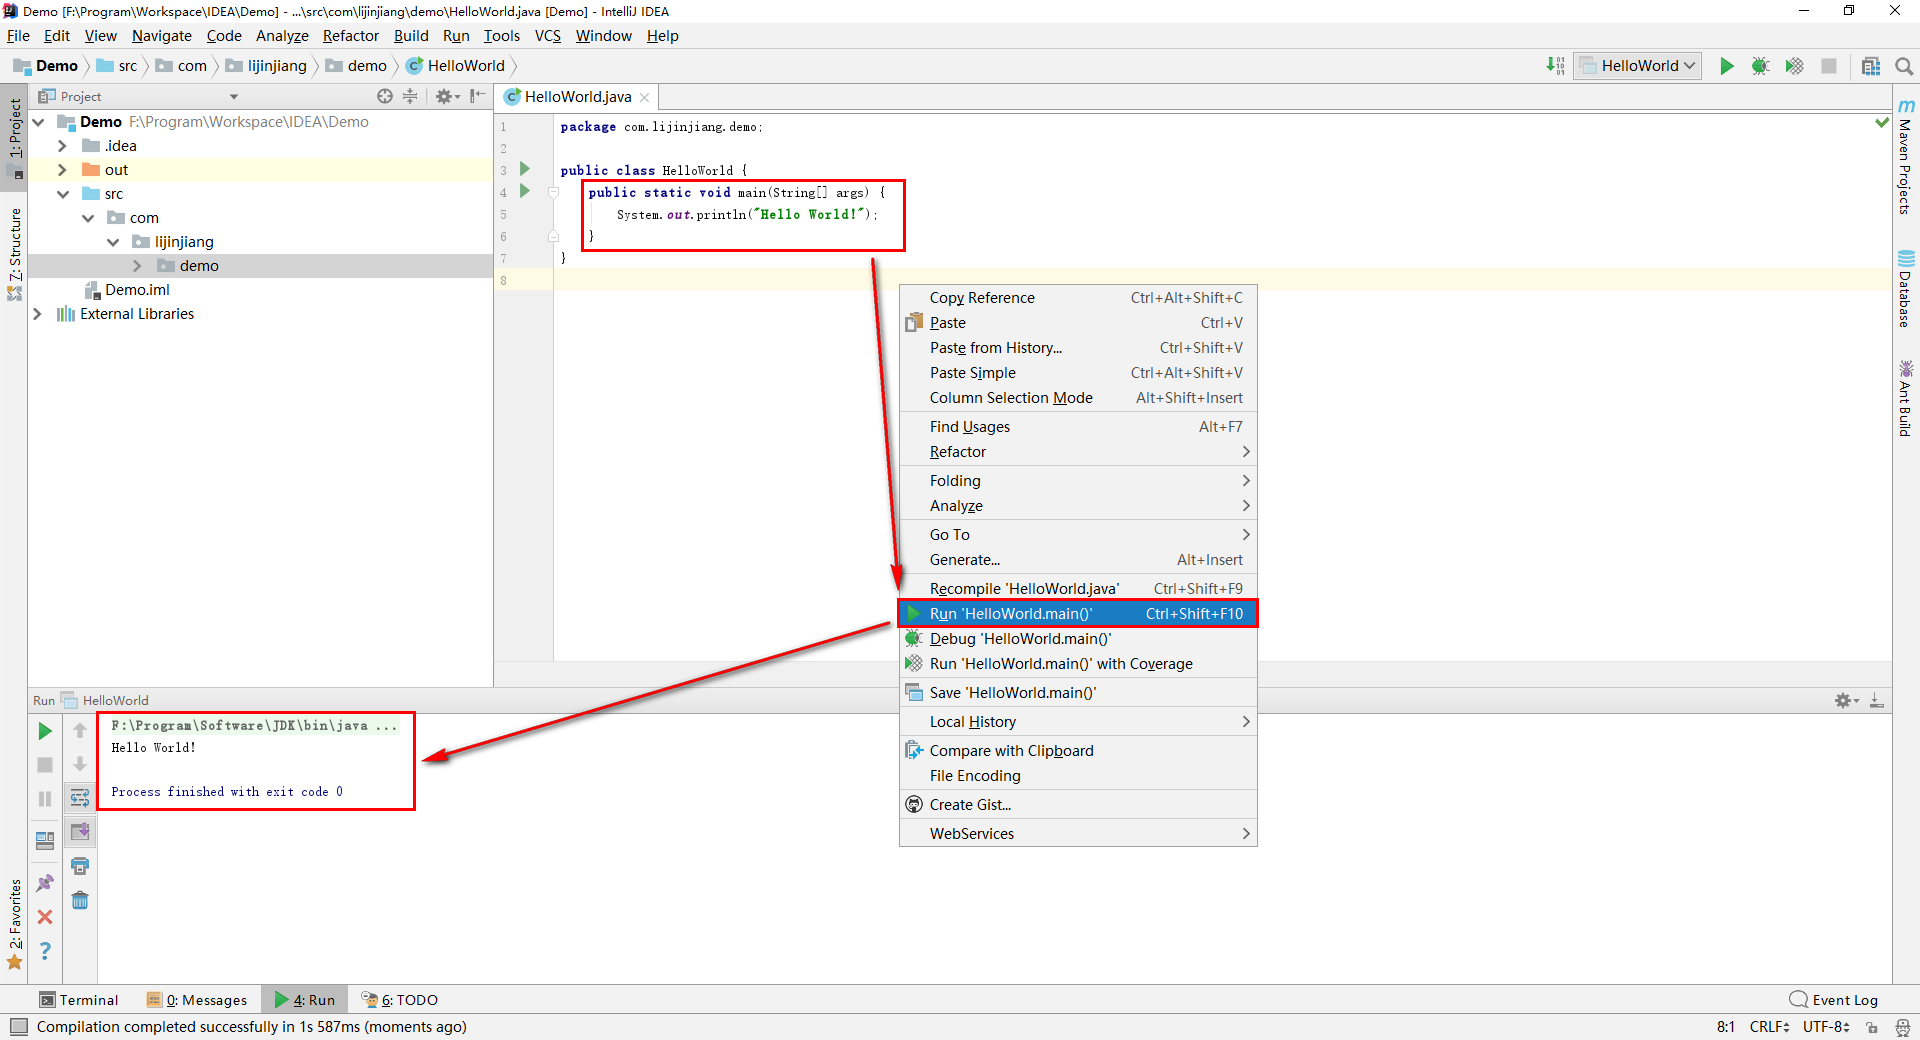This screenshot has width=1920, height=1040.
Task: Open the Build menu in menu bar
Action: point(411,36)
